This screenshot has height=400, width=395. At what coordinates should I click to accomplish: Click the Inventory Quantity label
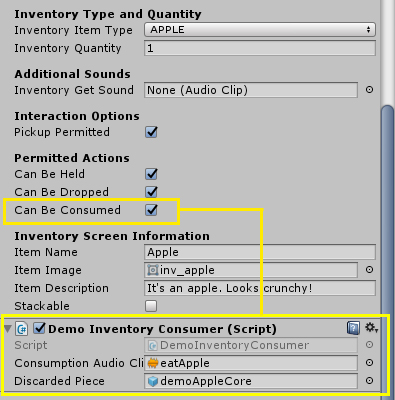[68, 48]
